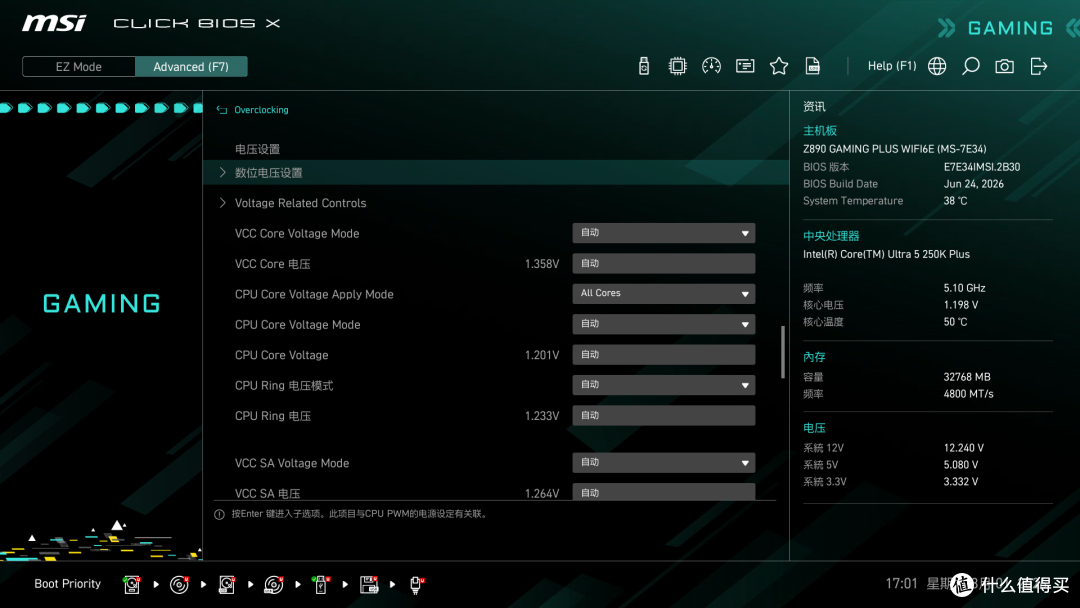Click BIOS version E7E34IMSI.2B30
The image size is (1080, 608).
point(982,167)
